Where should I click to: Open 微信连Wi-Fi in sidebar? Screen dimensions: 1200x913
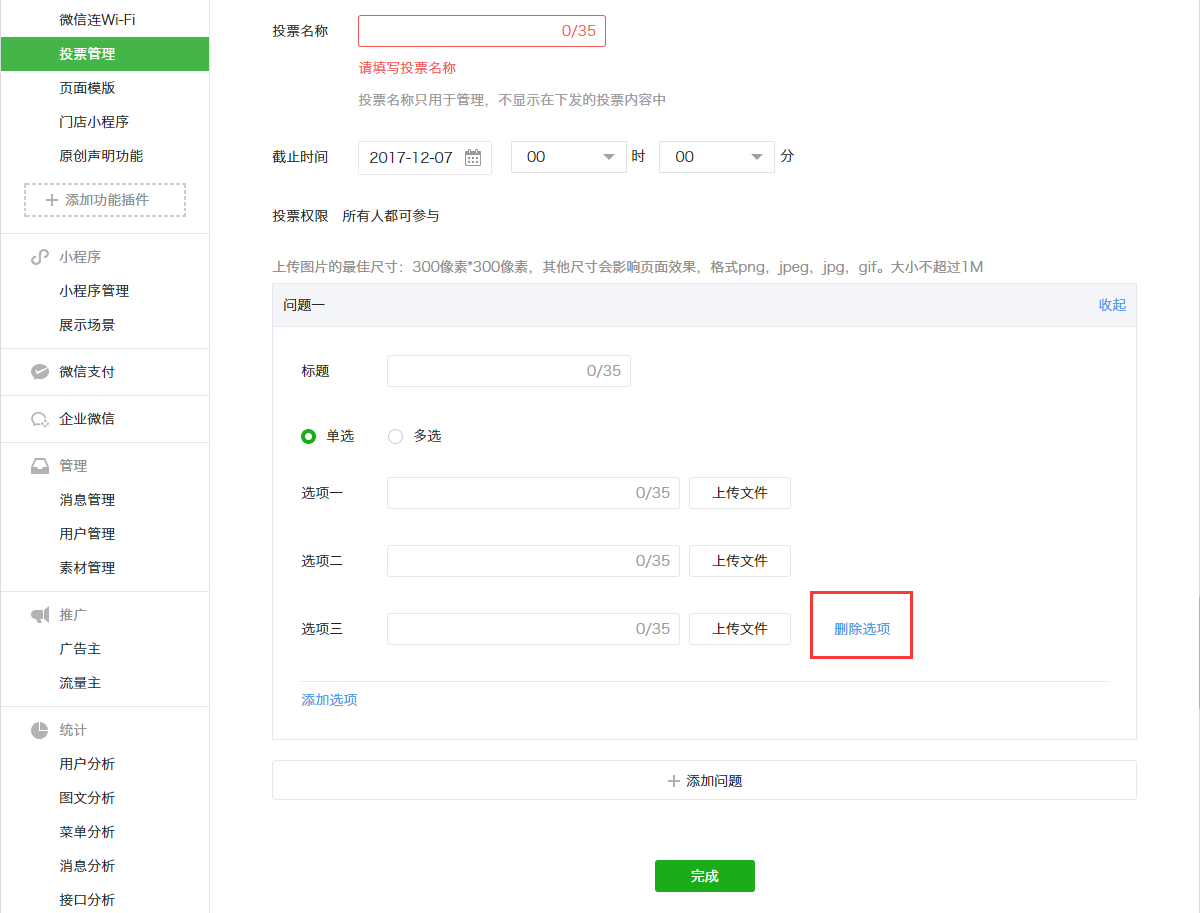pos(97,19)
